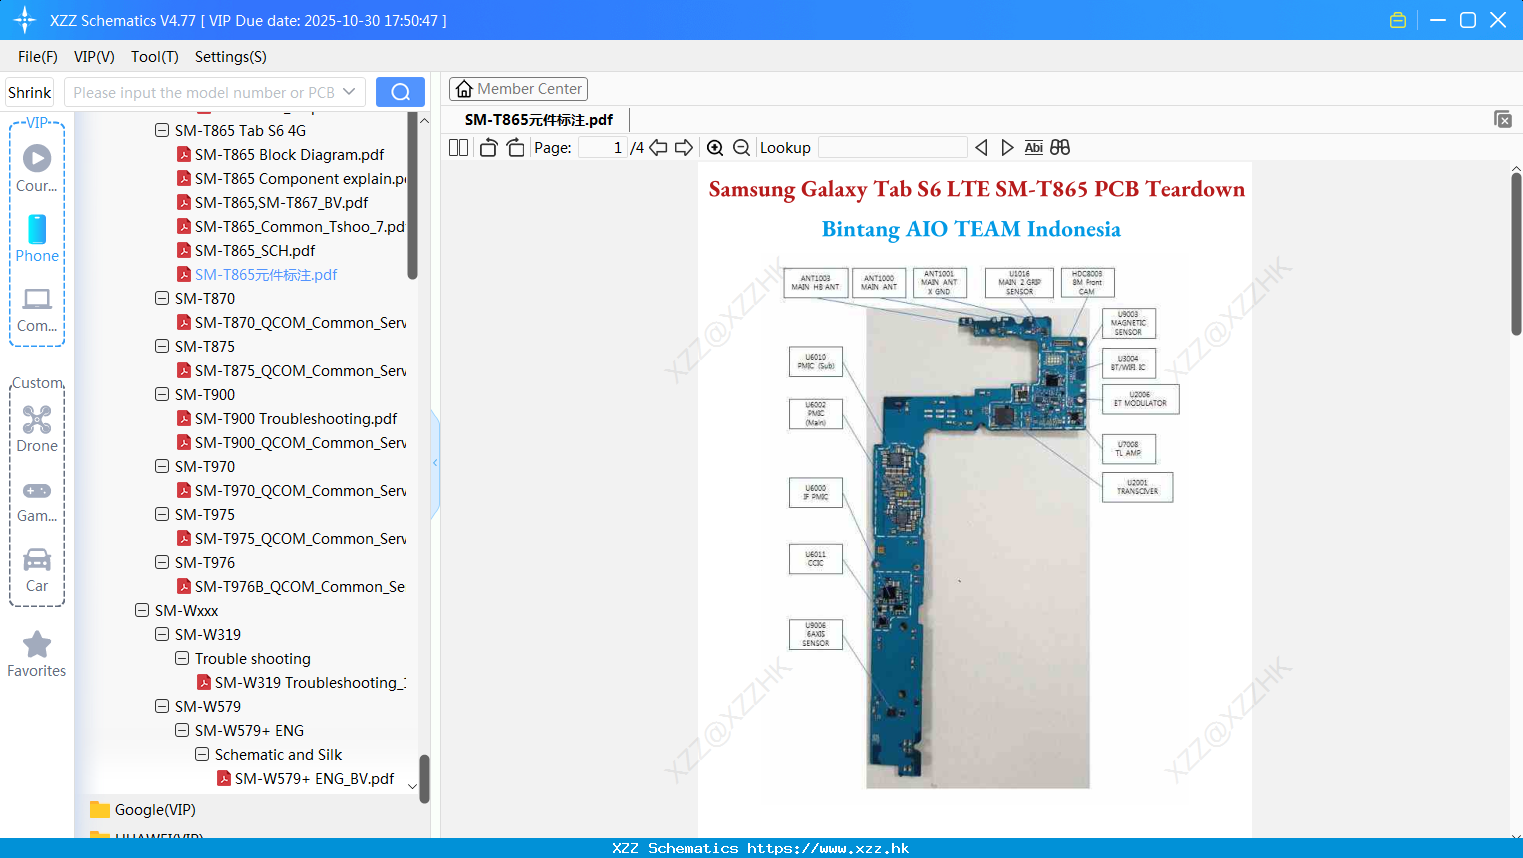Image resolution: width=1523 pixels, height=858 pixels.
Task: Open SM-T865_SCH.pdf file
Action: tap(255, 250)
